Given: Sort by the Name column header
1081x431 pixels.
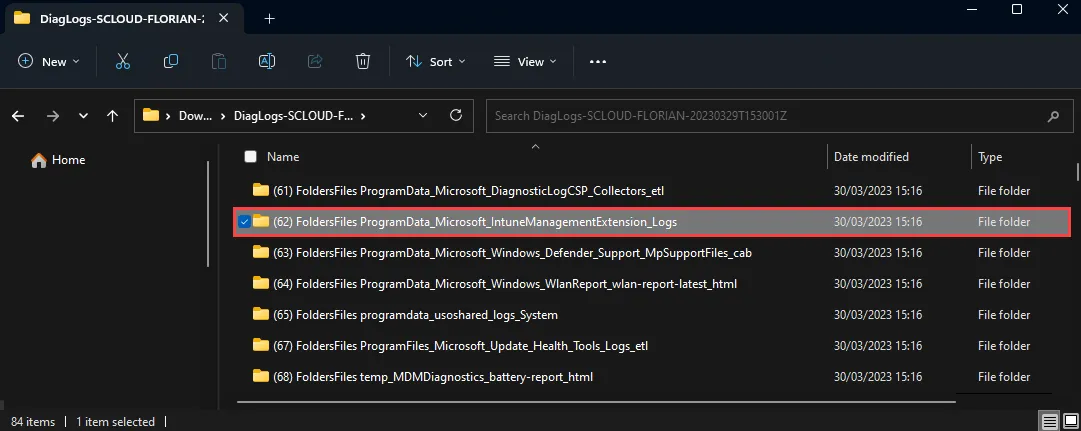Looking at the screenshot, I should click(283, 157).
